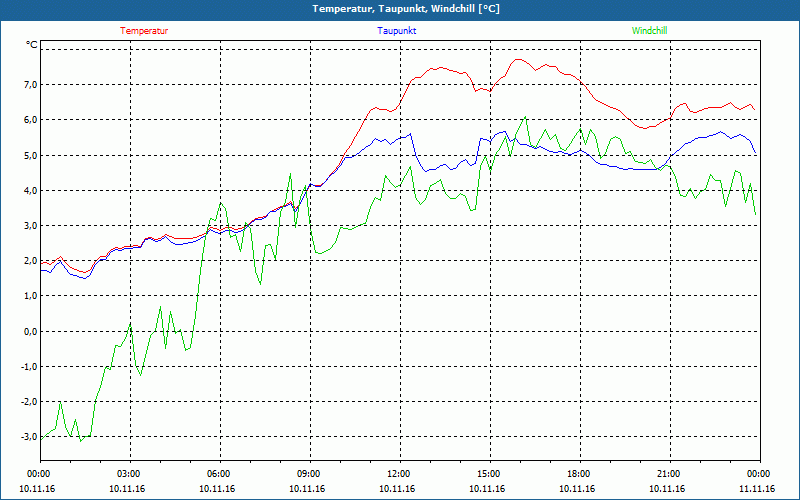Image resolution: width=800 pixels, height=500 pixels.
Task: Click the 18:00 time axis label
Action: [580, 474]
